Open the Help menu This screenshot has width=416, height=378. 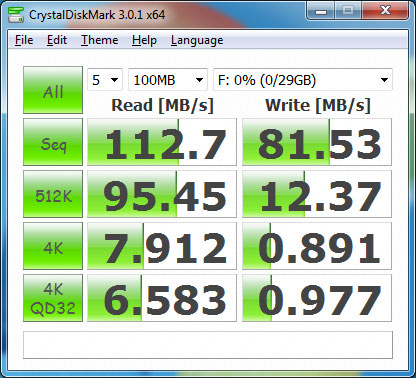tap(144, 40)
